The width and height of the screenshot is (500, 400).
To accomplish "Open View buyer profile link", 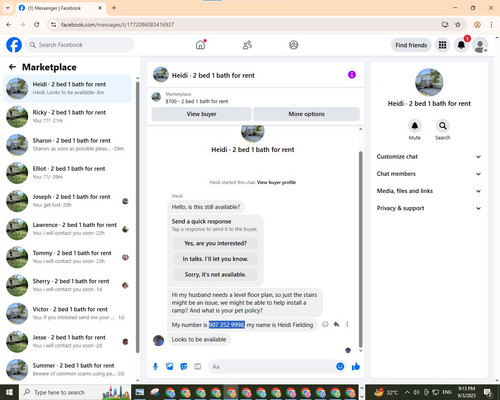I will [x=276, y=182].
